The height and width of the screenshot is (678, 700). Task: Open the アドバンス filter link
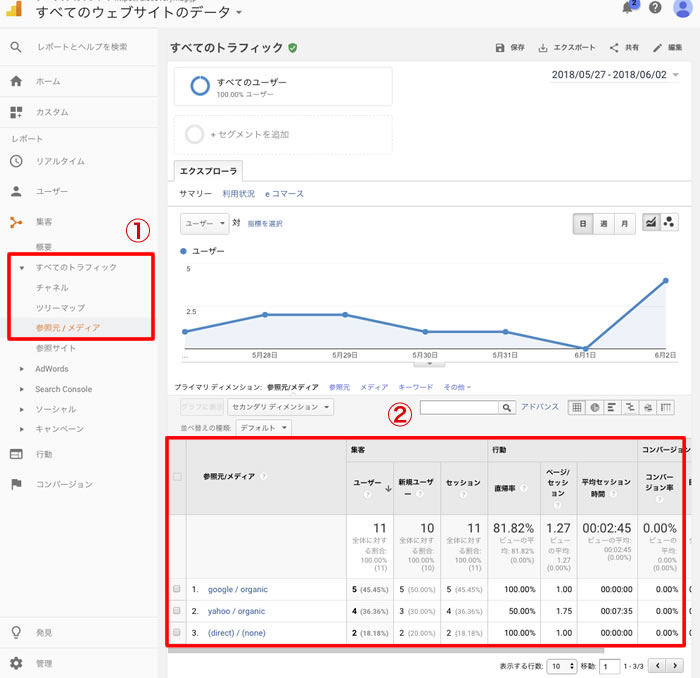pos(540,407)
